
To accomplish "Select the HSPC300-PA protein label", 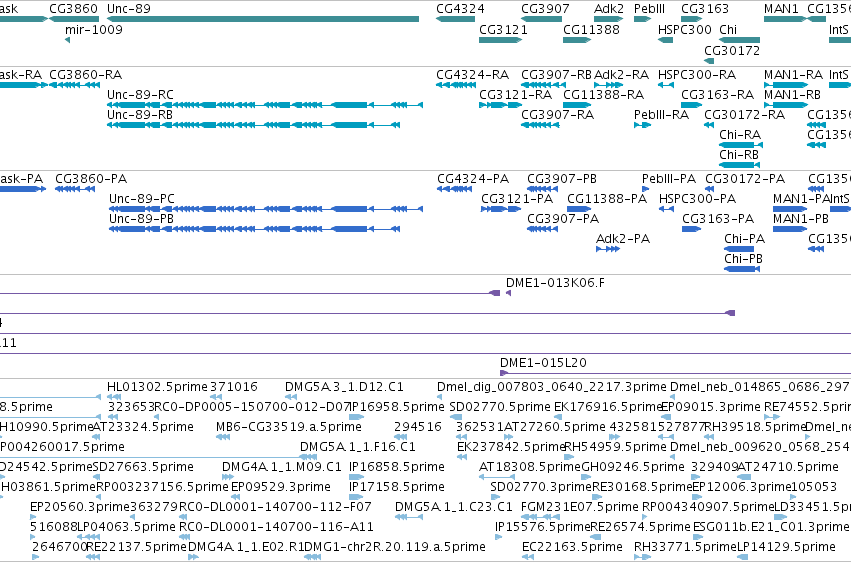I will tap(697, 199).
